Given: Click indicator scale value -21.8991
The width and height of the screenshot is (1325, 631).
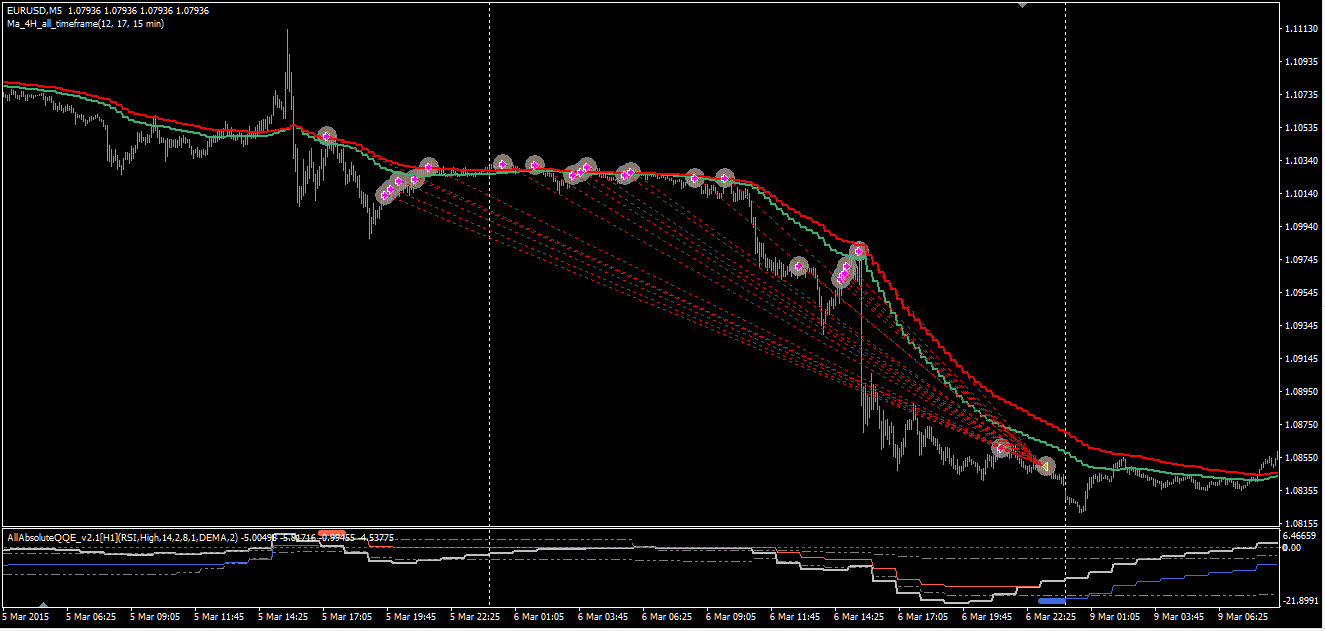Looking at the screenshot, I should (x=1299, y=600).
